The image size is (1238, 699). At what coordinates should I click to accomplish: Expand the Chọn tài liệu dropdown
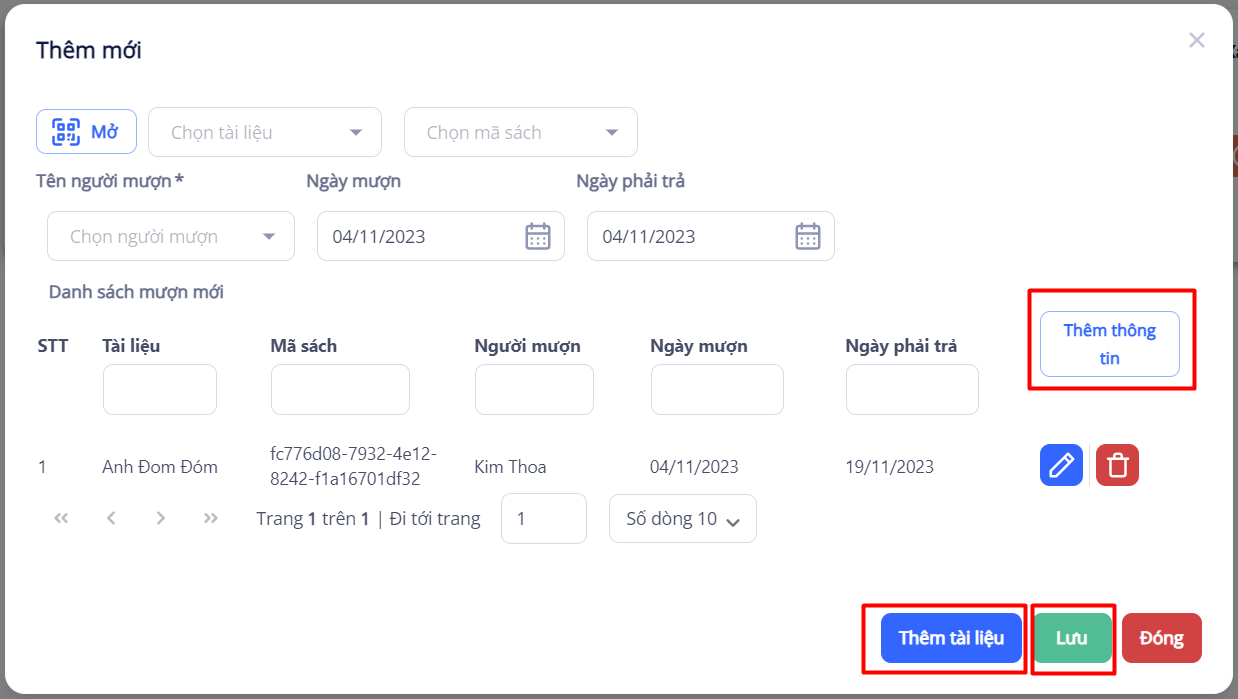point(265,133)
